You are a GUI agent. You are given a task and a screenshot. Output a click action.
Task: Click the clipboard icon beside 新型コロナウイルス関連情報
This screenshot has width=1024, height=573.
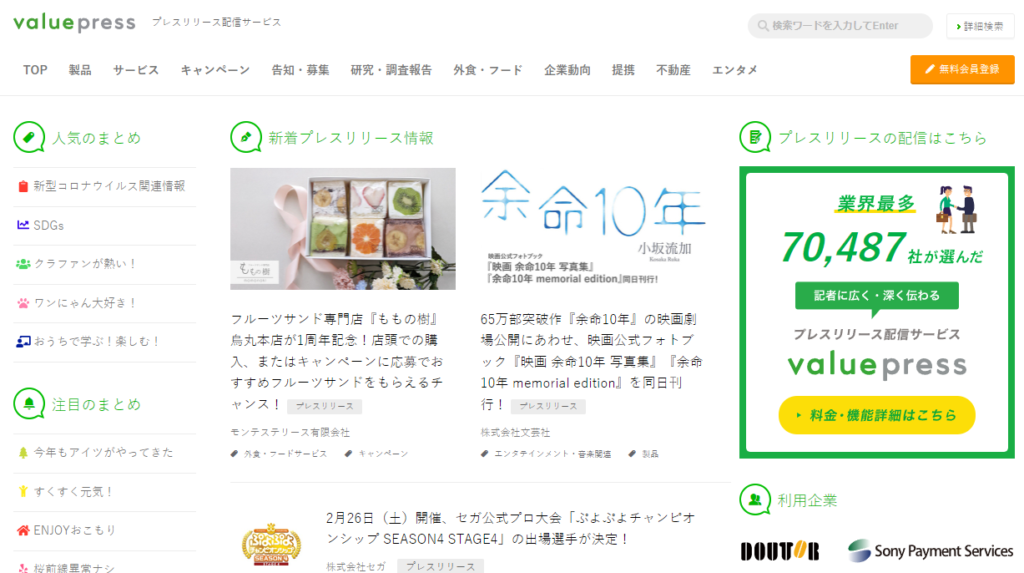coord(23,186)
